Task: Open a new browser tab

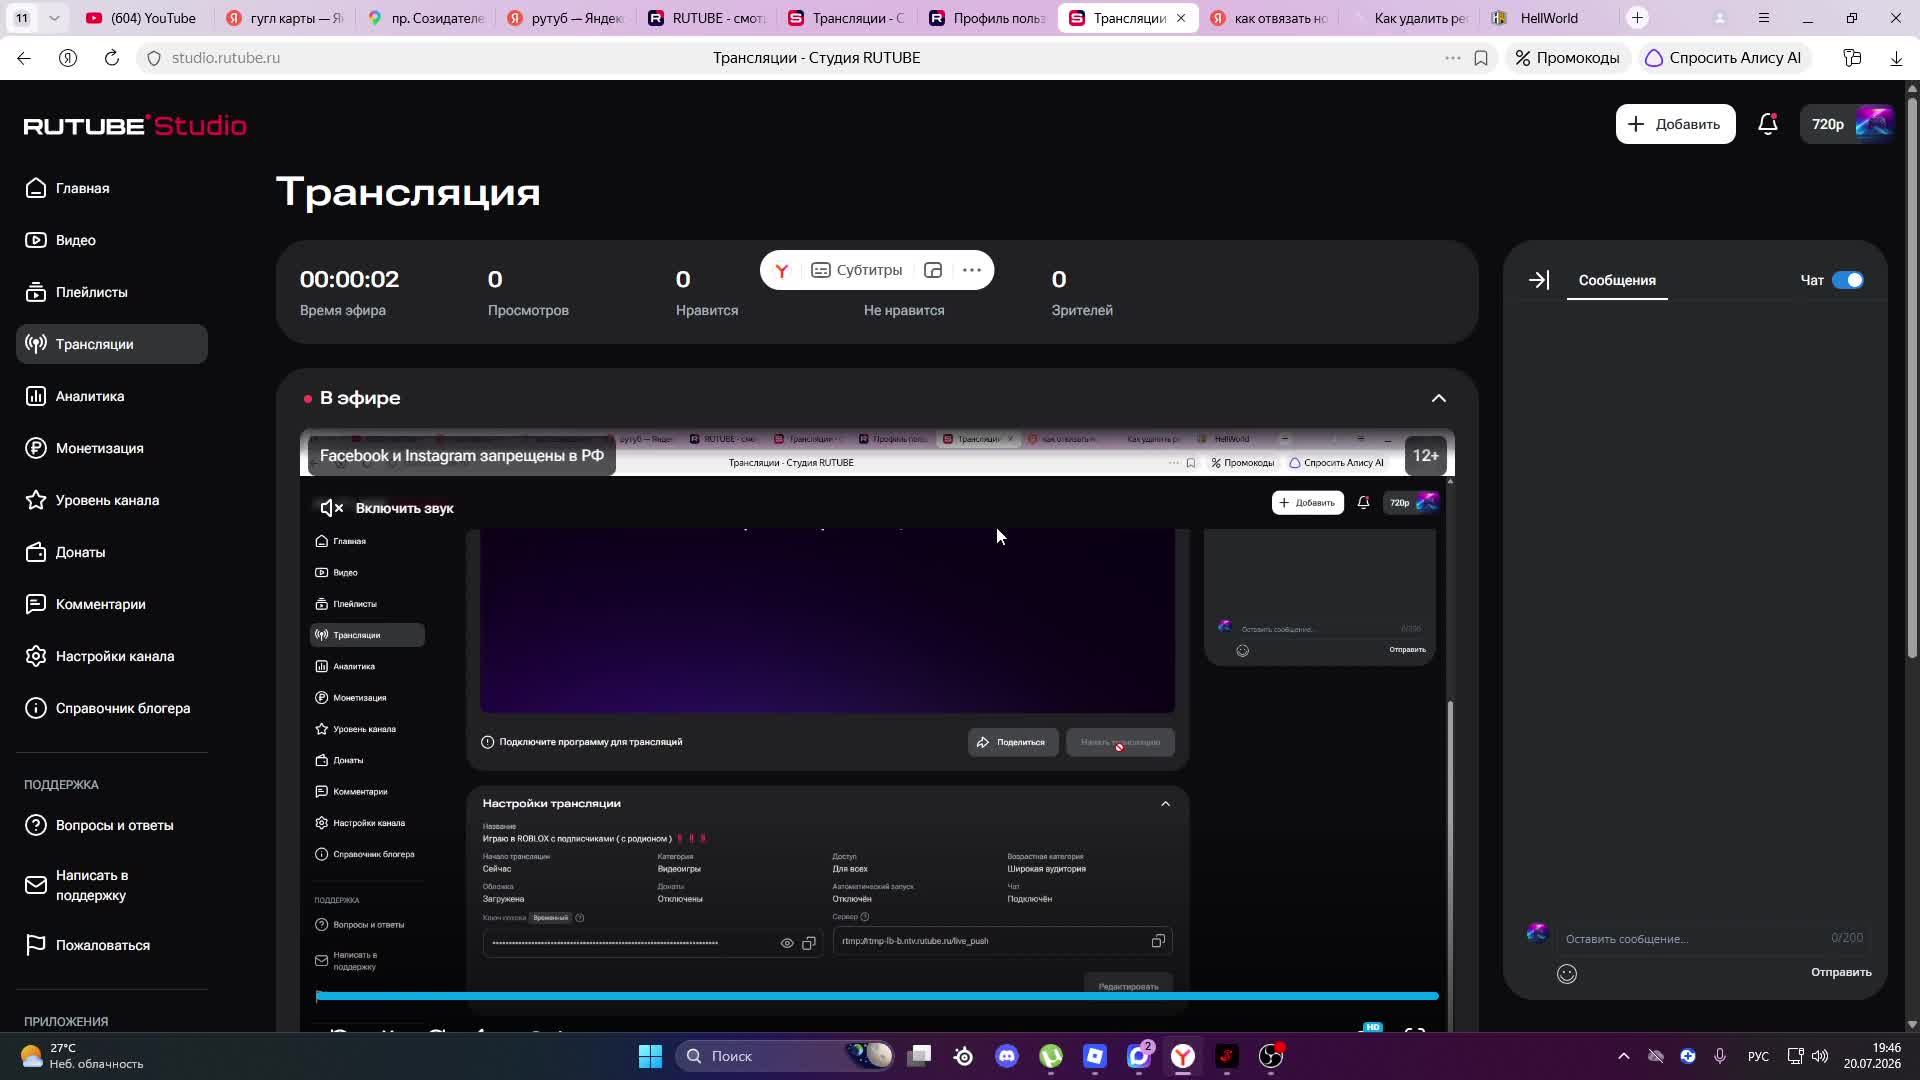Action: coord(1637,18)
